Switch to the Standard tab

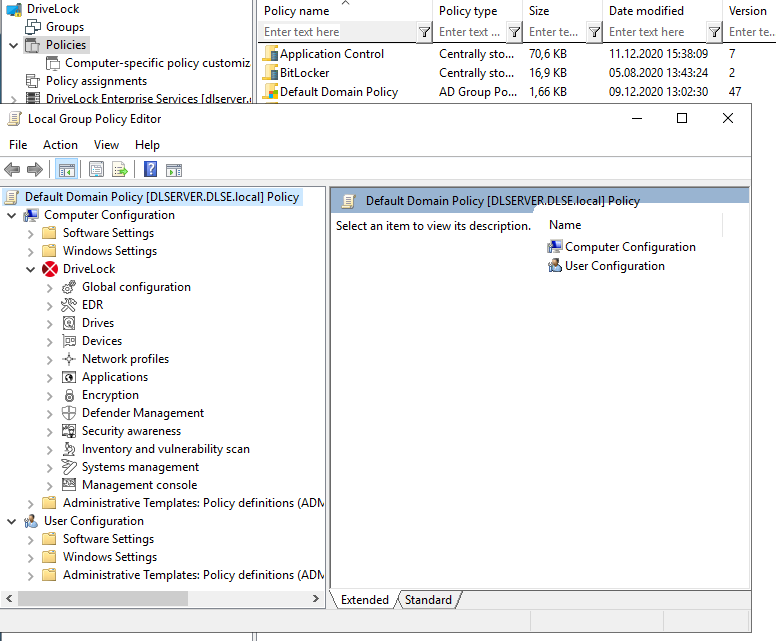428,600
